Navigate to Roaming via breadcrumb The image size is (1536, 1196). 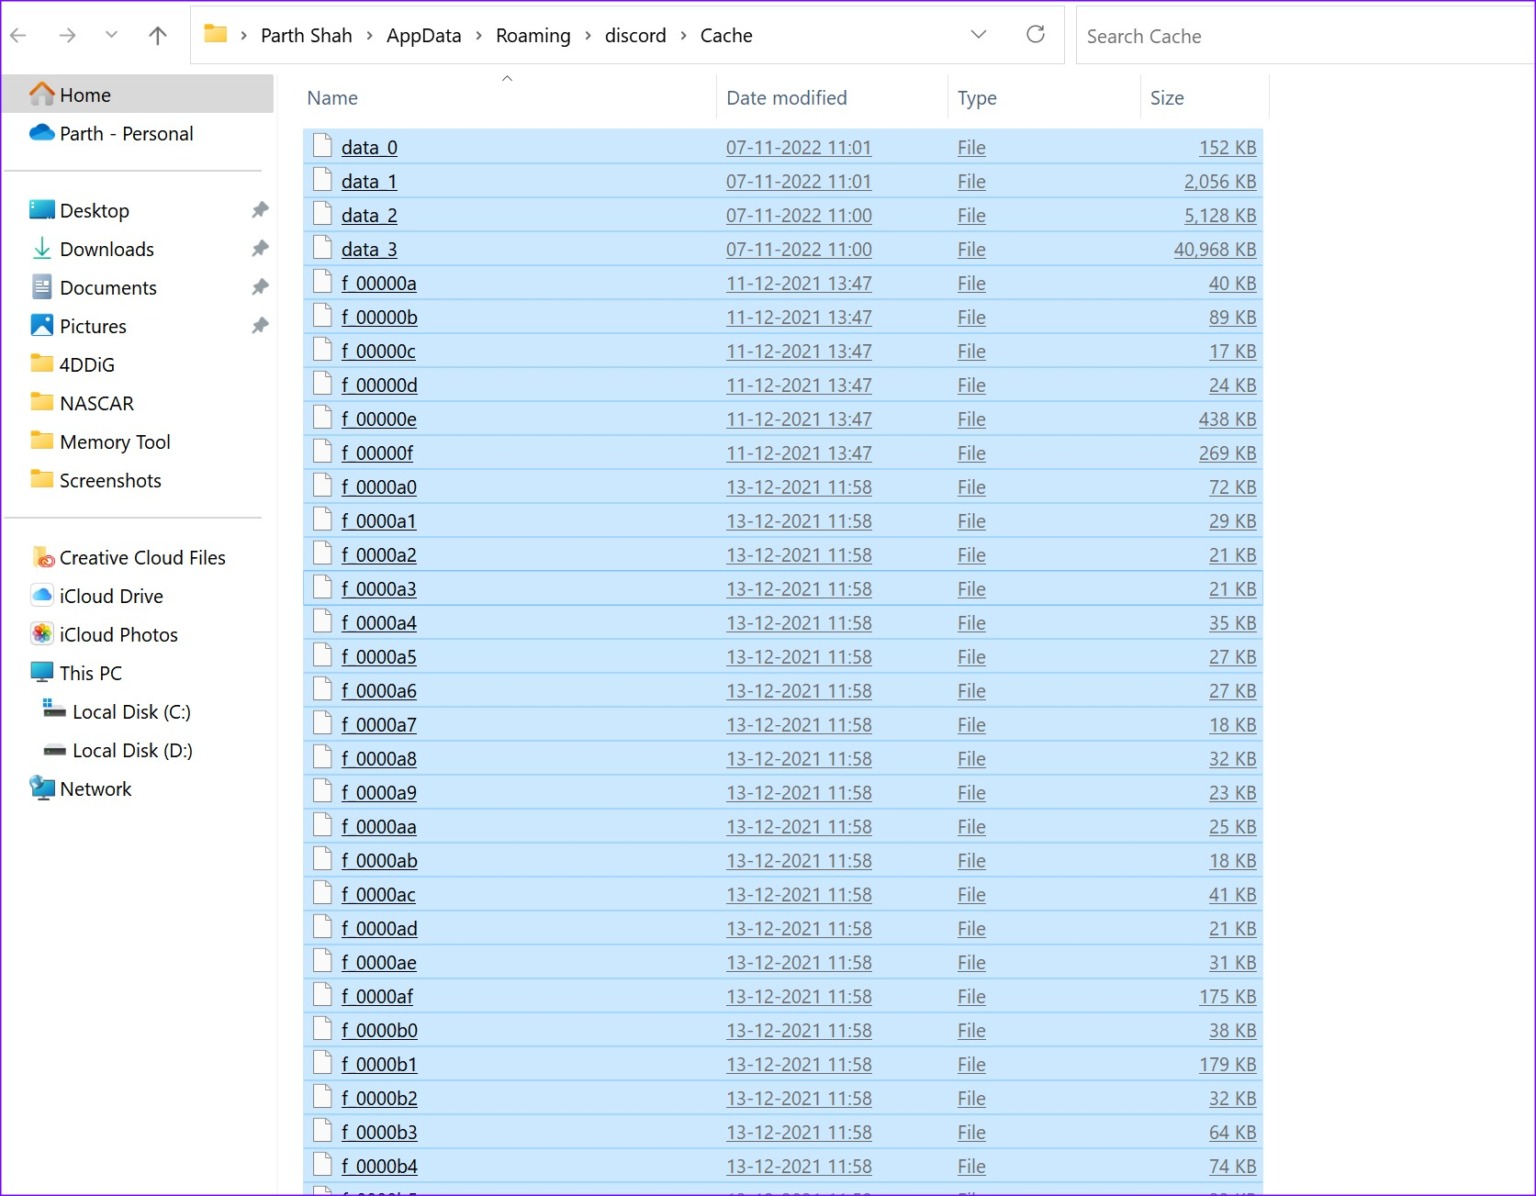(x=533, y=35)
